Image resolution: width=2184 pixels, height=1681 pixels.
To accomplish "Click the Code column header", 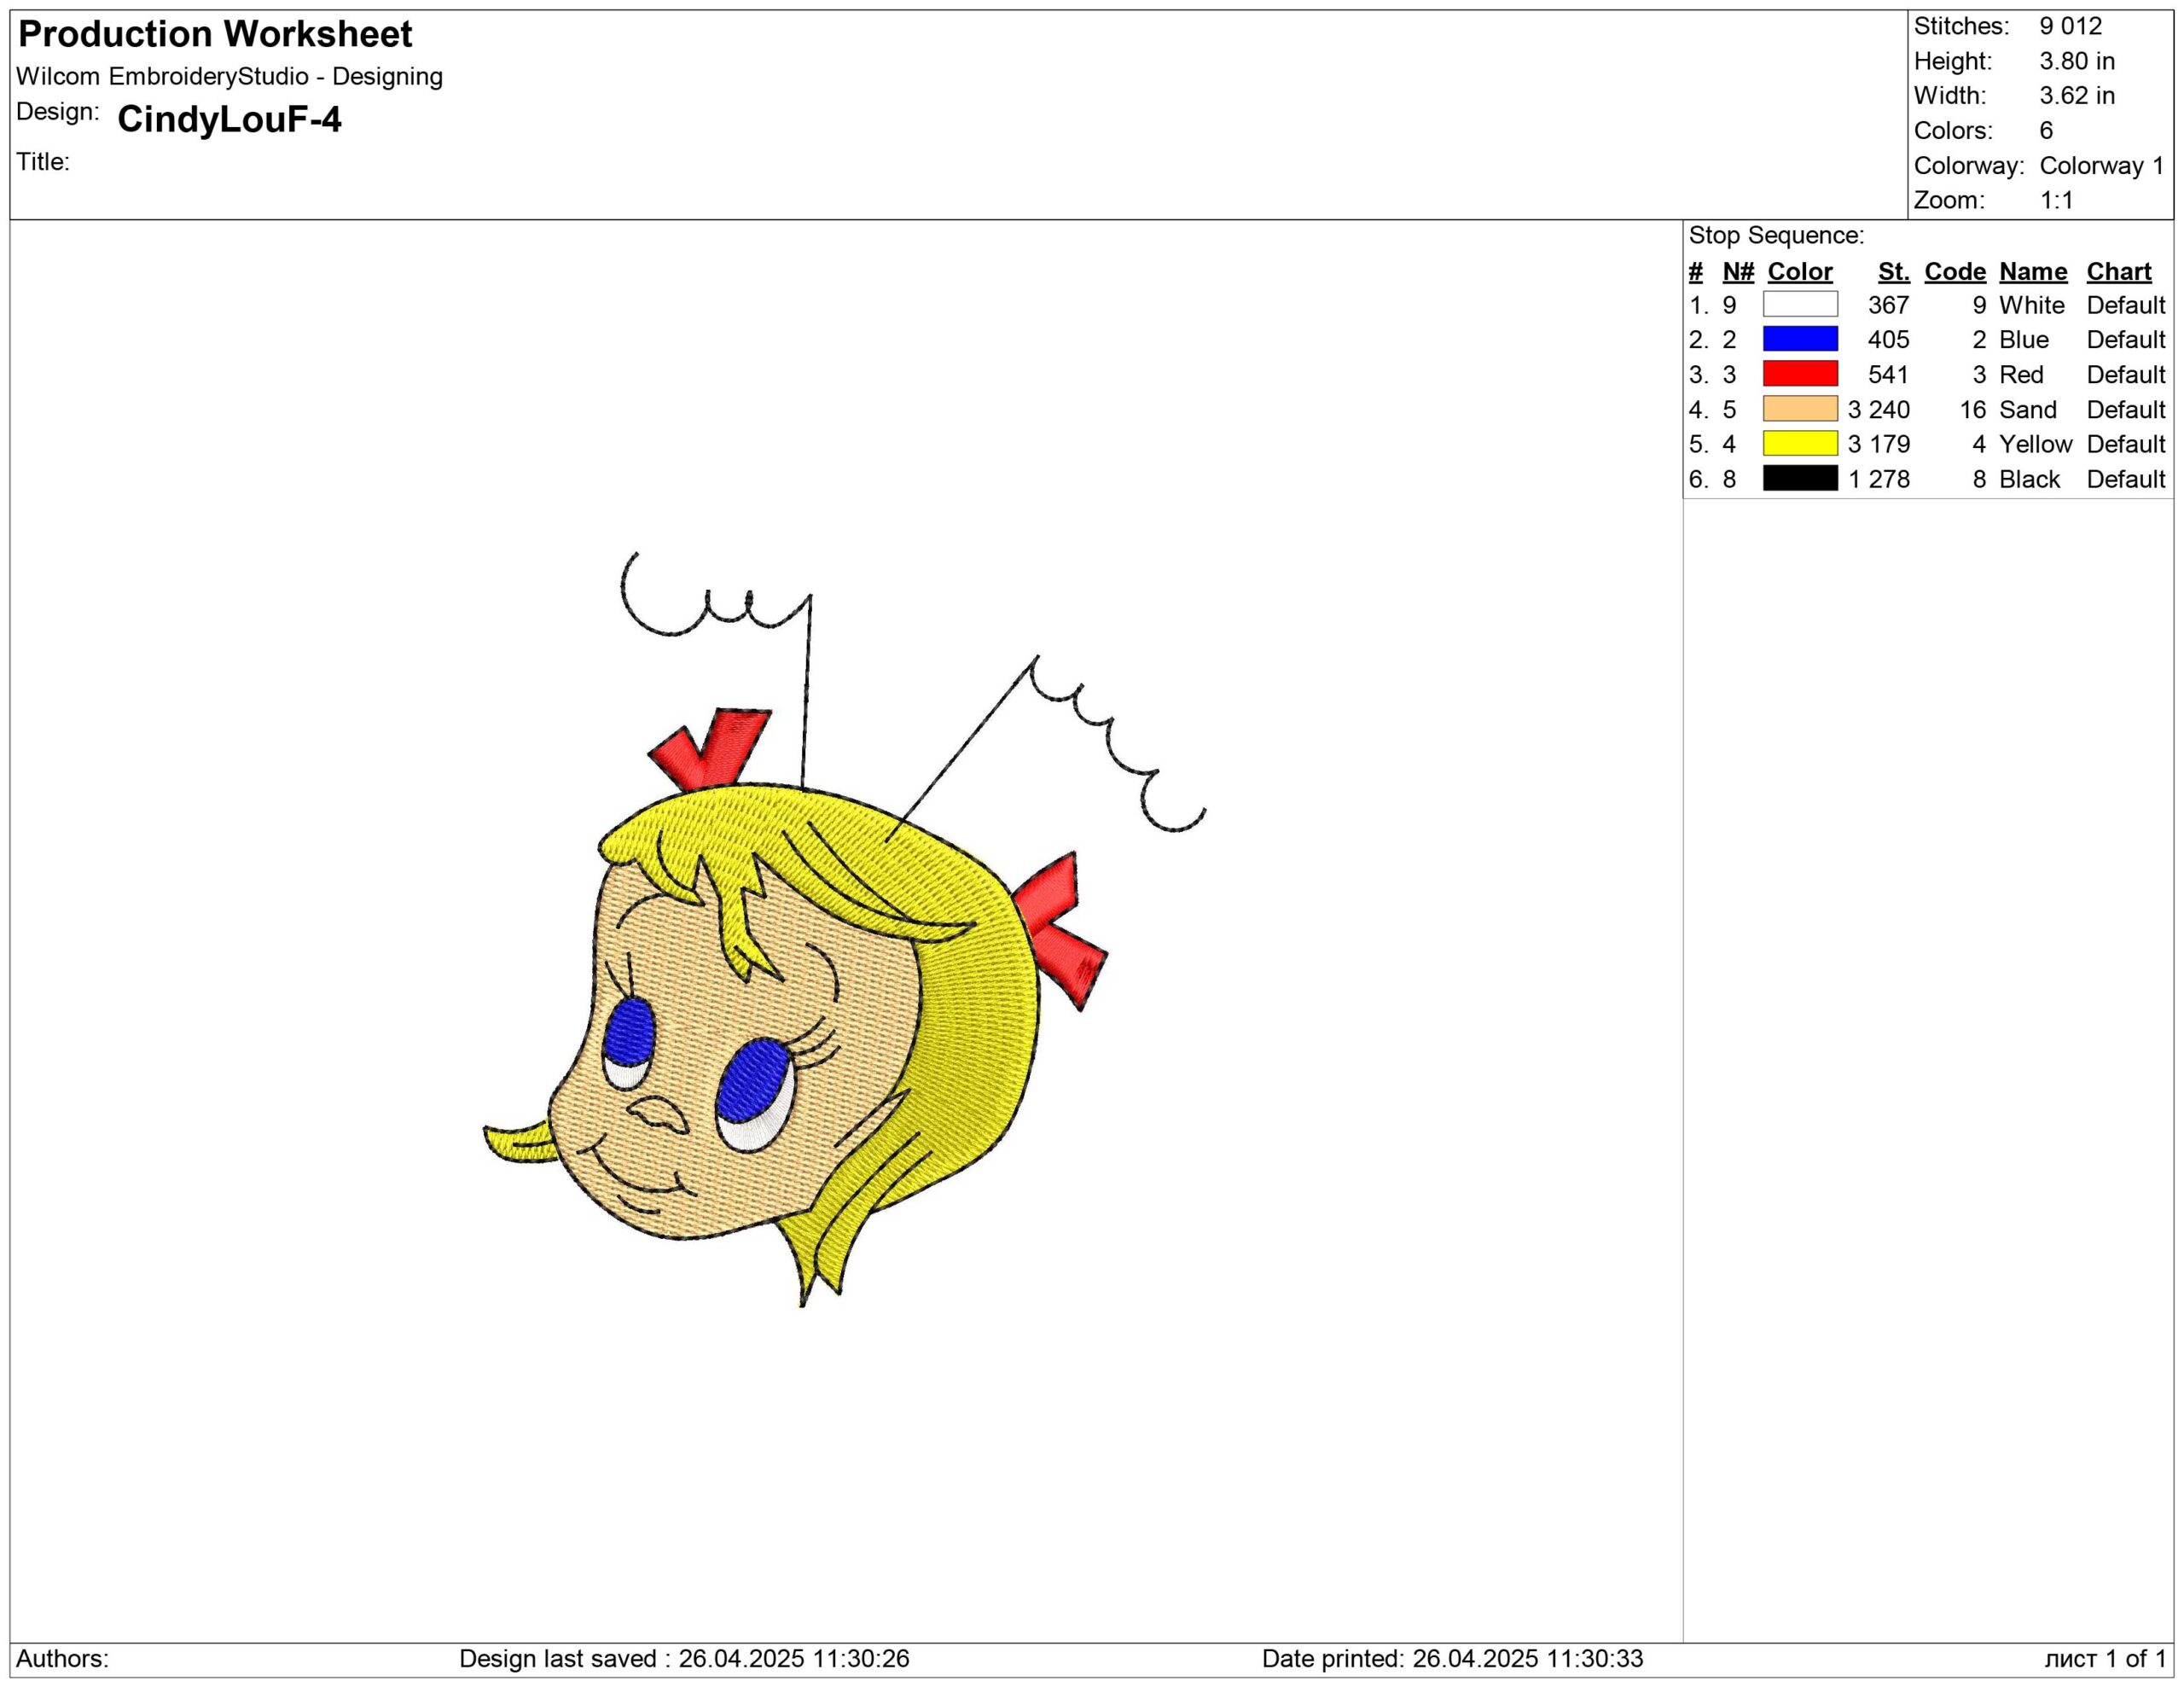I will 1954,271.
